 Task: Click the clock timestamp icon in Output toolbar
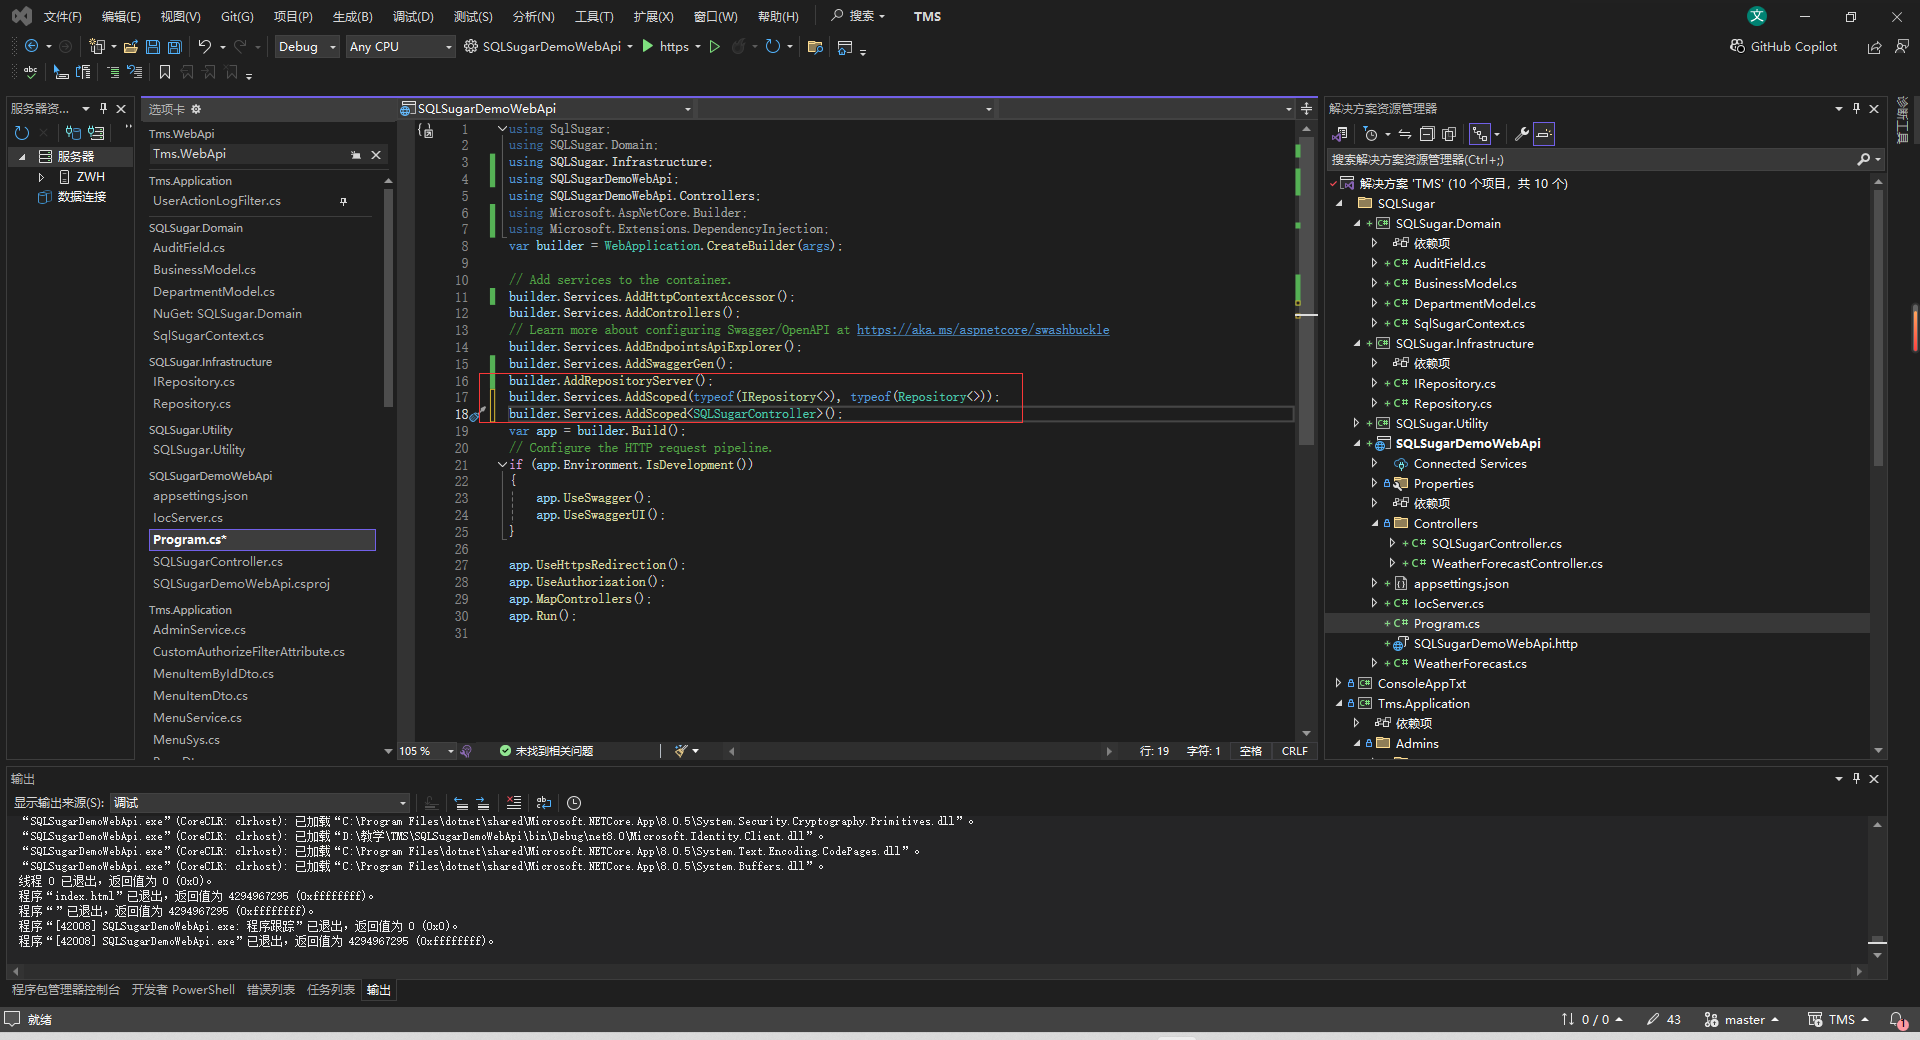574,803
